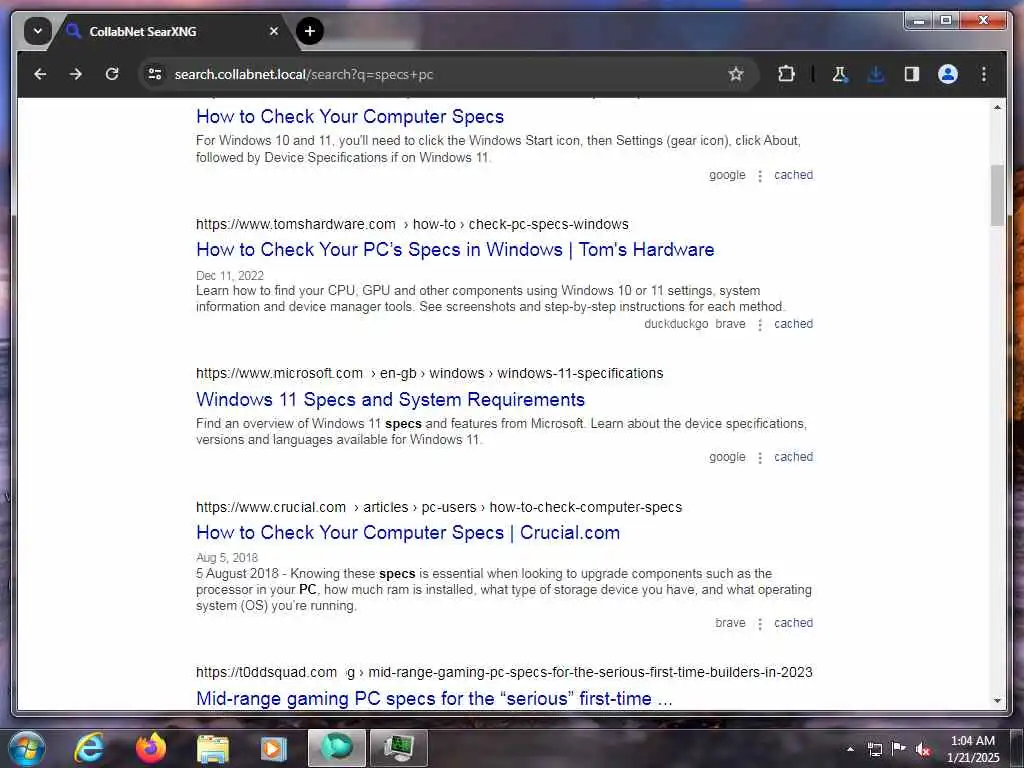Open Mid-range gaming PC specs result
Viewport: 1024px width, 768px height.
(434, 699)
